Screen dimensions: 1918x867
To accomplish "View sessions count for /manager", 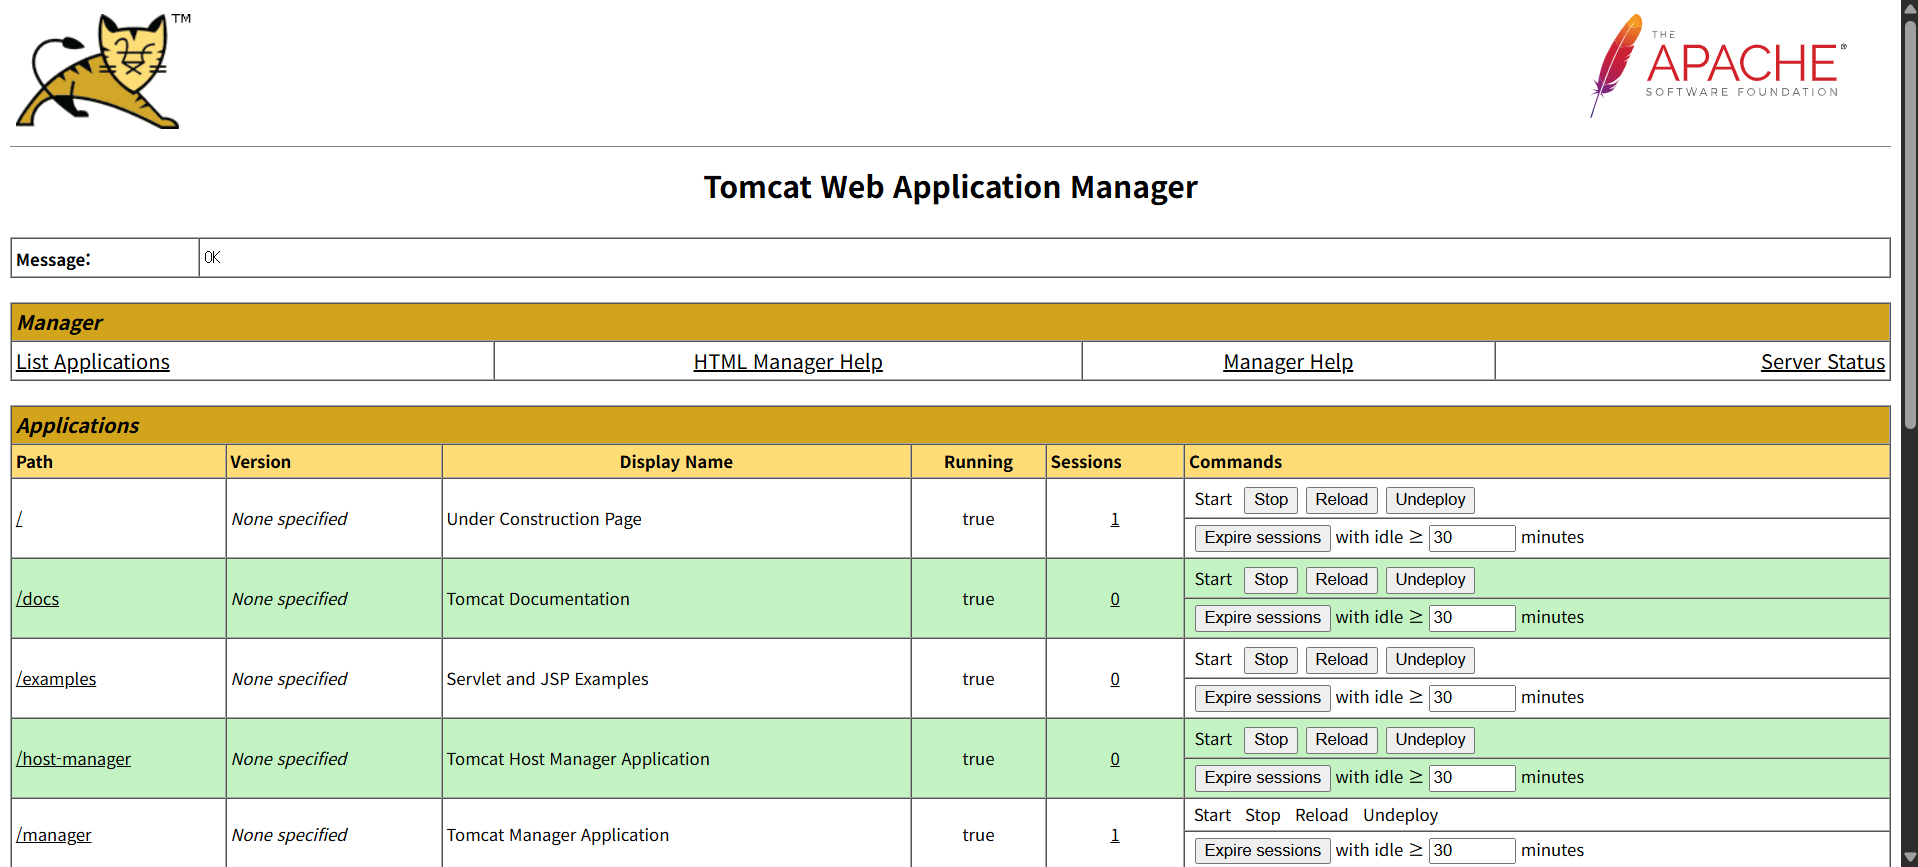I will coord(1115,835).
